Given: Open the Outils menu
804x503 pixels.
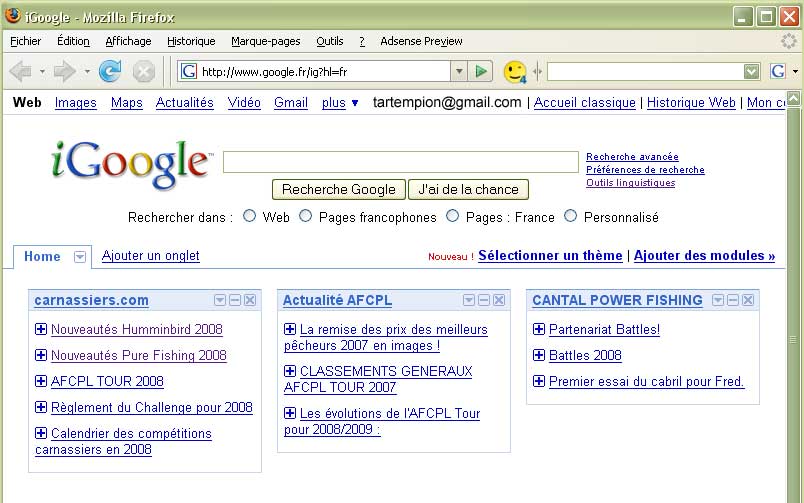Looking at the screenshot, I should 330,41.
